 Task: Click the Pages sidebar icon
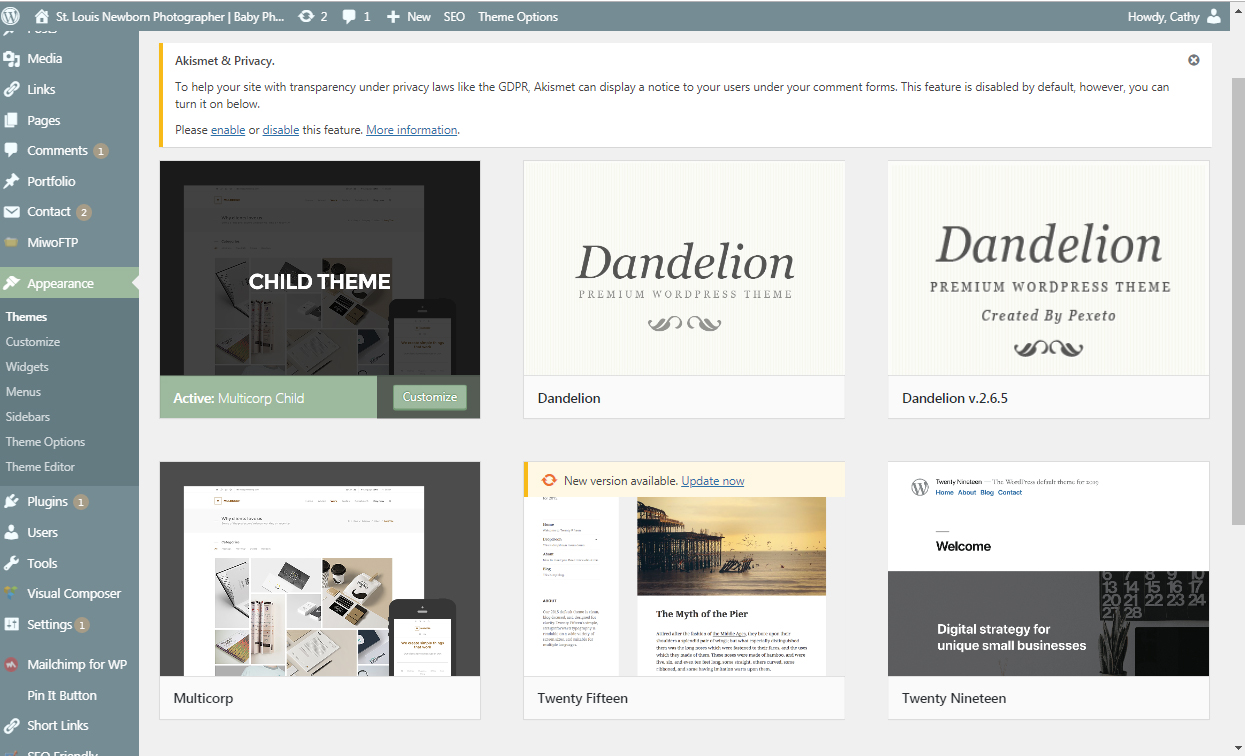pos(12,120)
